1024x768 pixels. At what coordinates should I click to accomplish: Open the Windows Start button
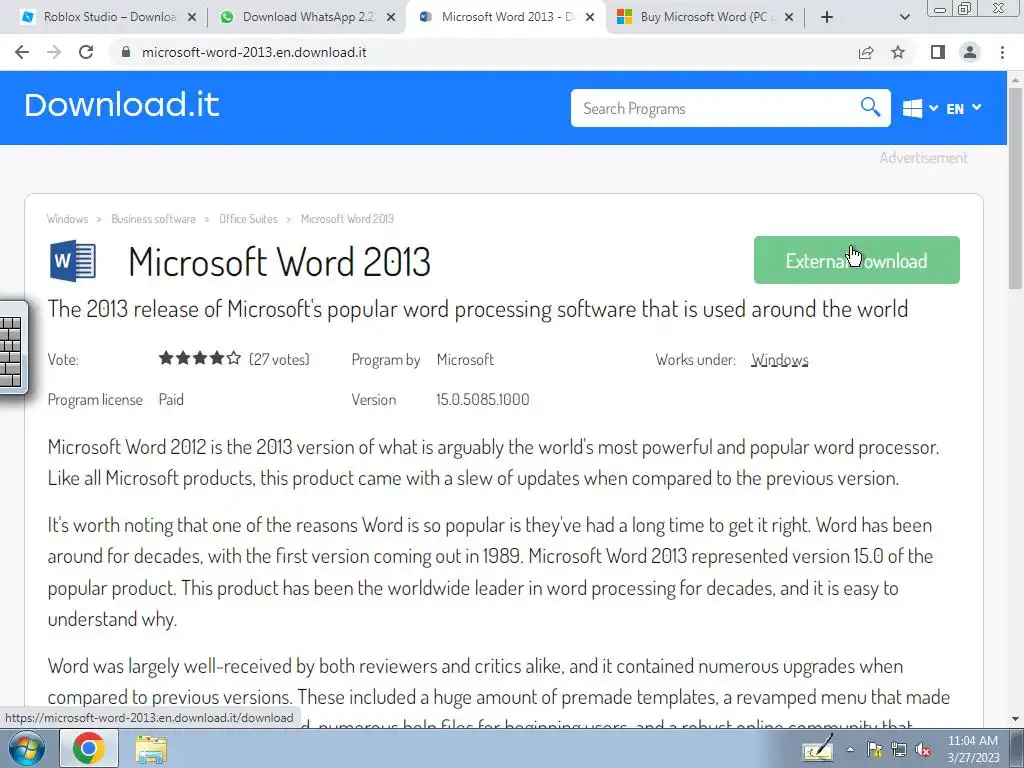25,748
